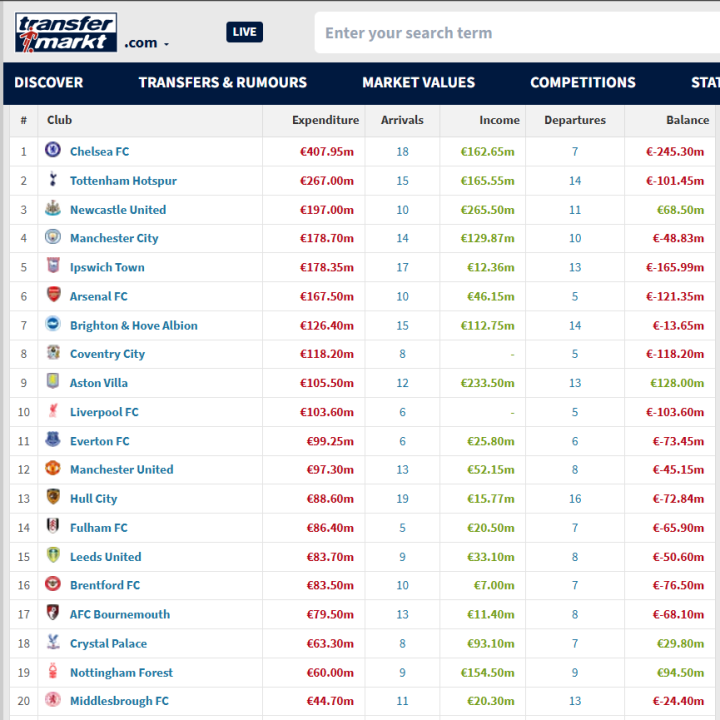Click the Aston Villa crest icon
Viewport: 720px width, 720px height.
53,381
